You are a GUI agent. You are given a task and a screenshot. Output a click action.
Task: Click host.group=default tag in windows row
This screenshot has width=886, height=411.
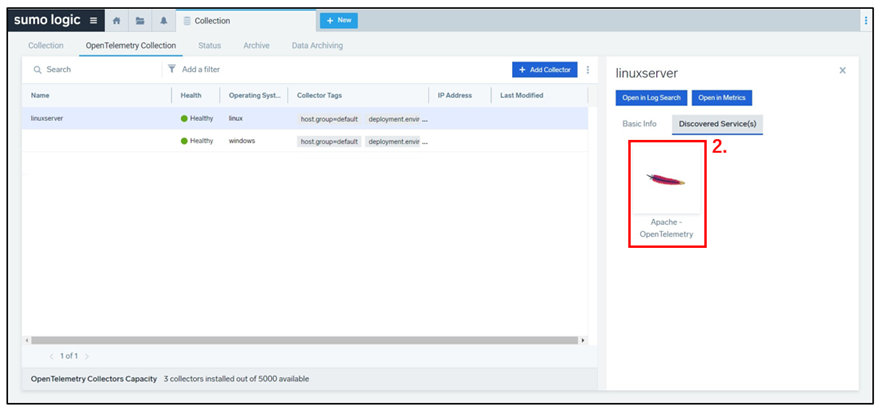[329, 141]
